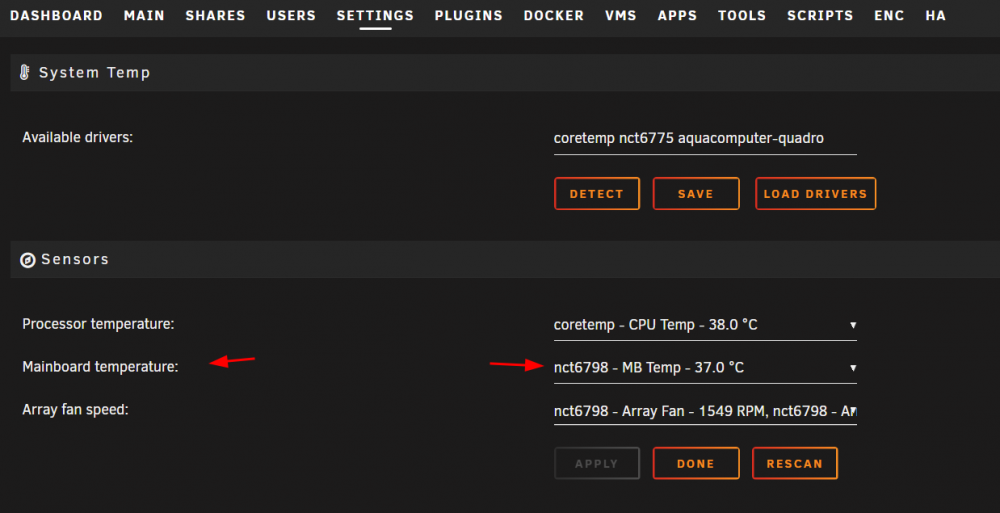Switch to the Docker tab
Screen dimensions: 1000x513
[554, 15]
